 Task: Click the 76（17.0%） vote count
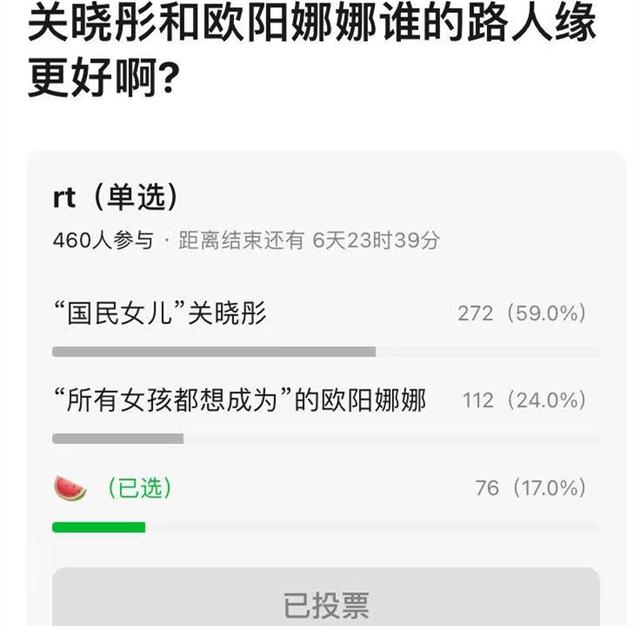[x=530, y=488]
